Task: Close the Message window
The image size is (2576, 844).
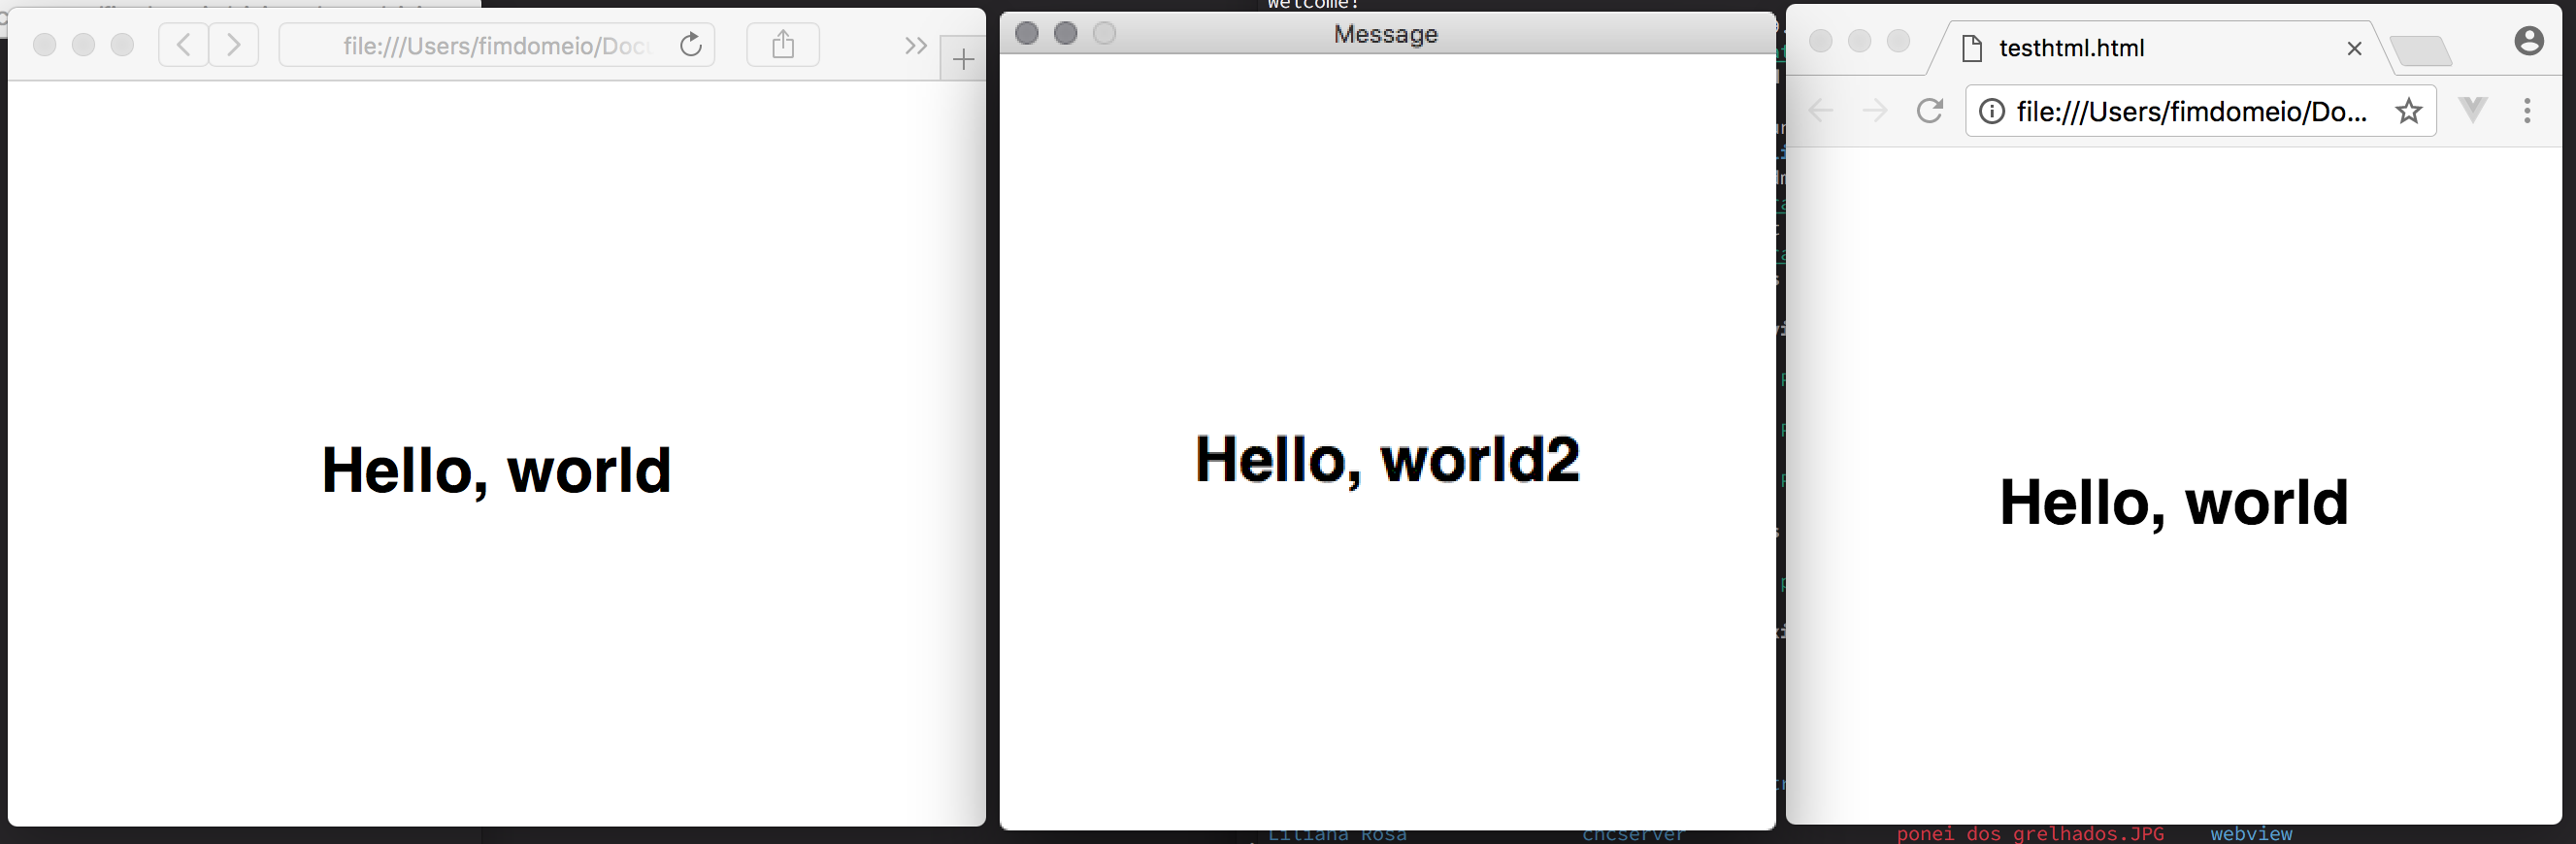Action: pyautogui.click(x=1026, y=33)
